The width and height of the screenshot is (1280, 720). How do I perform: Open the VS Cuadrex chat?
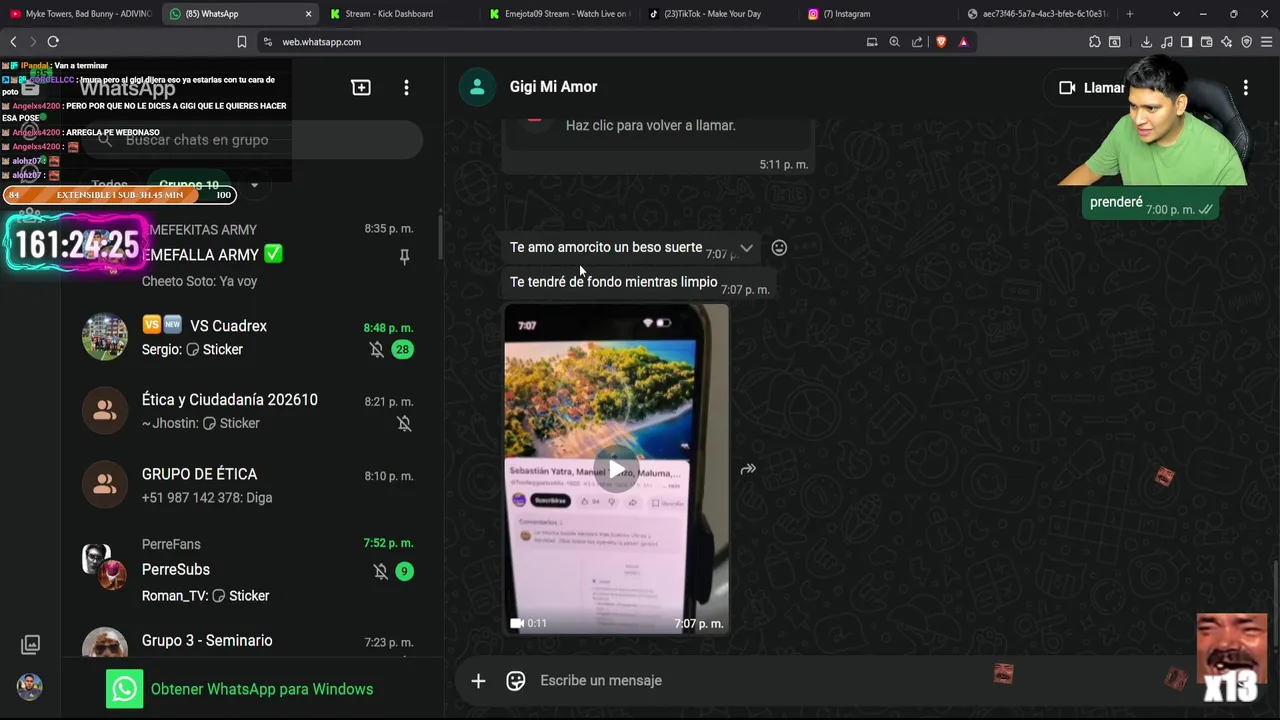(252, 338)
